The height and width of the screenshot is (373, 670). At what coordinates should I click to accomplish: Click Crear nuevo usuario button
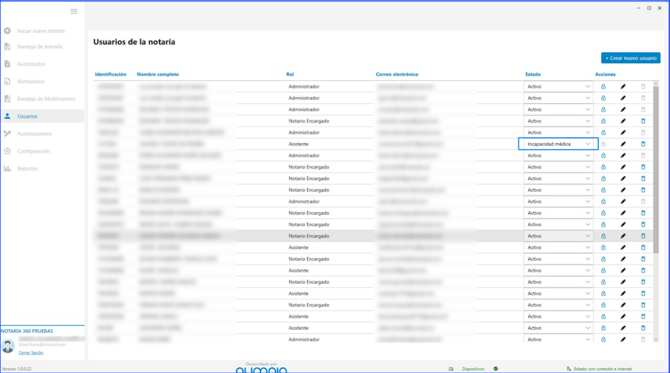coord(631,58)
